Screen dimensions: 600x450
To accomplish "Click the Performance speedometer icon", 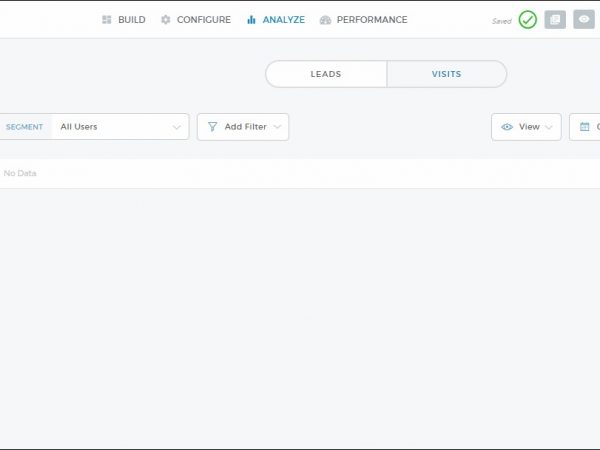I will coord(325,20).
